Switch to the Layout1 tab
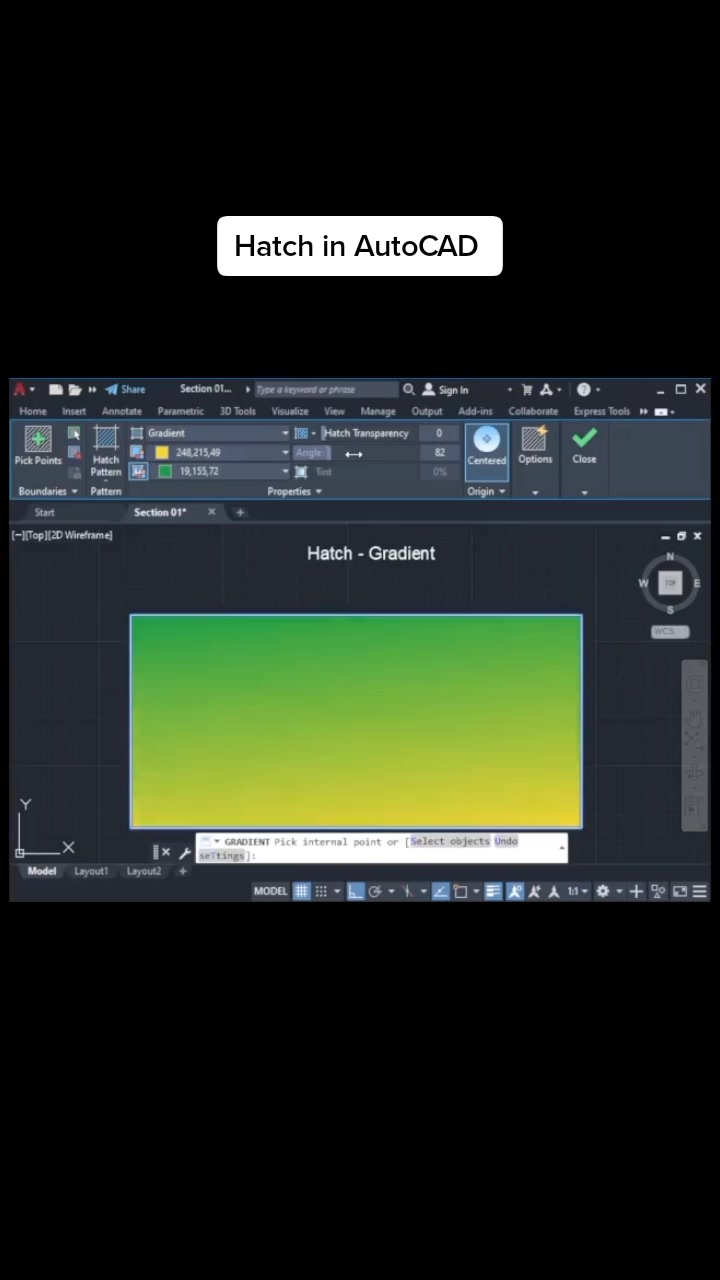The width and height of the screenshot is (720, 1280). point(91,871)
